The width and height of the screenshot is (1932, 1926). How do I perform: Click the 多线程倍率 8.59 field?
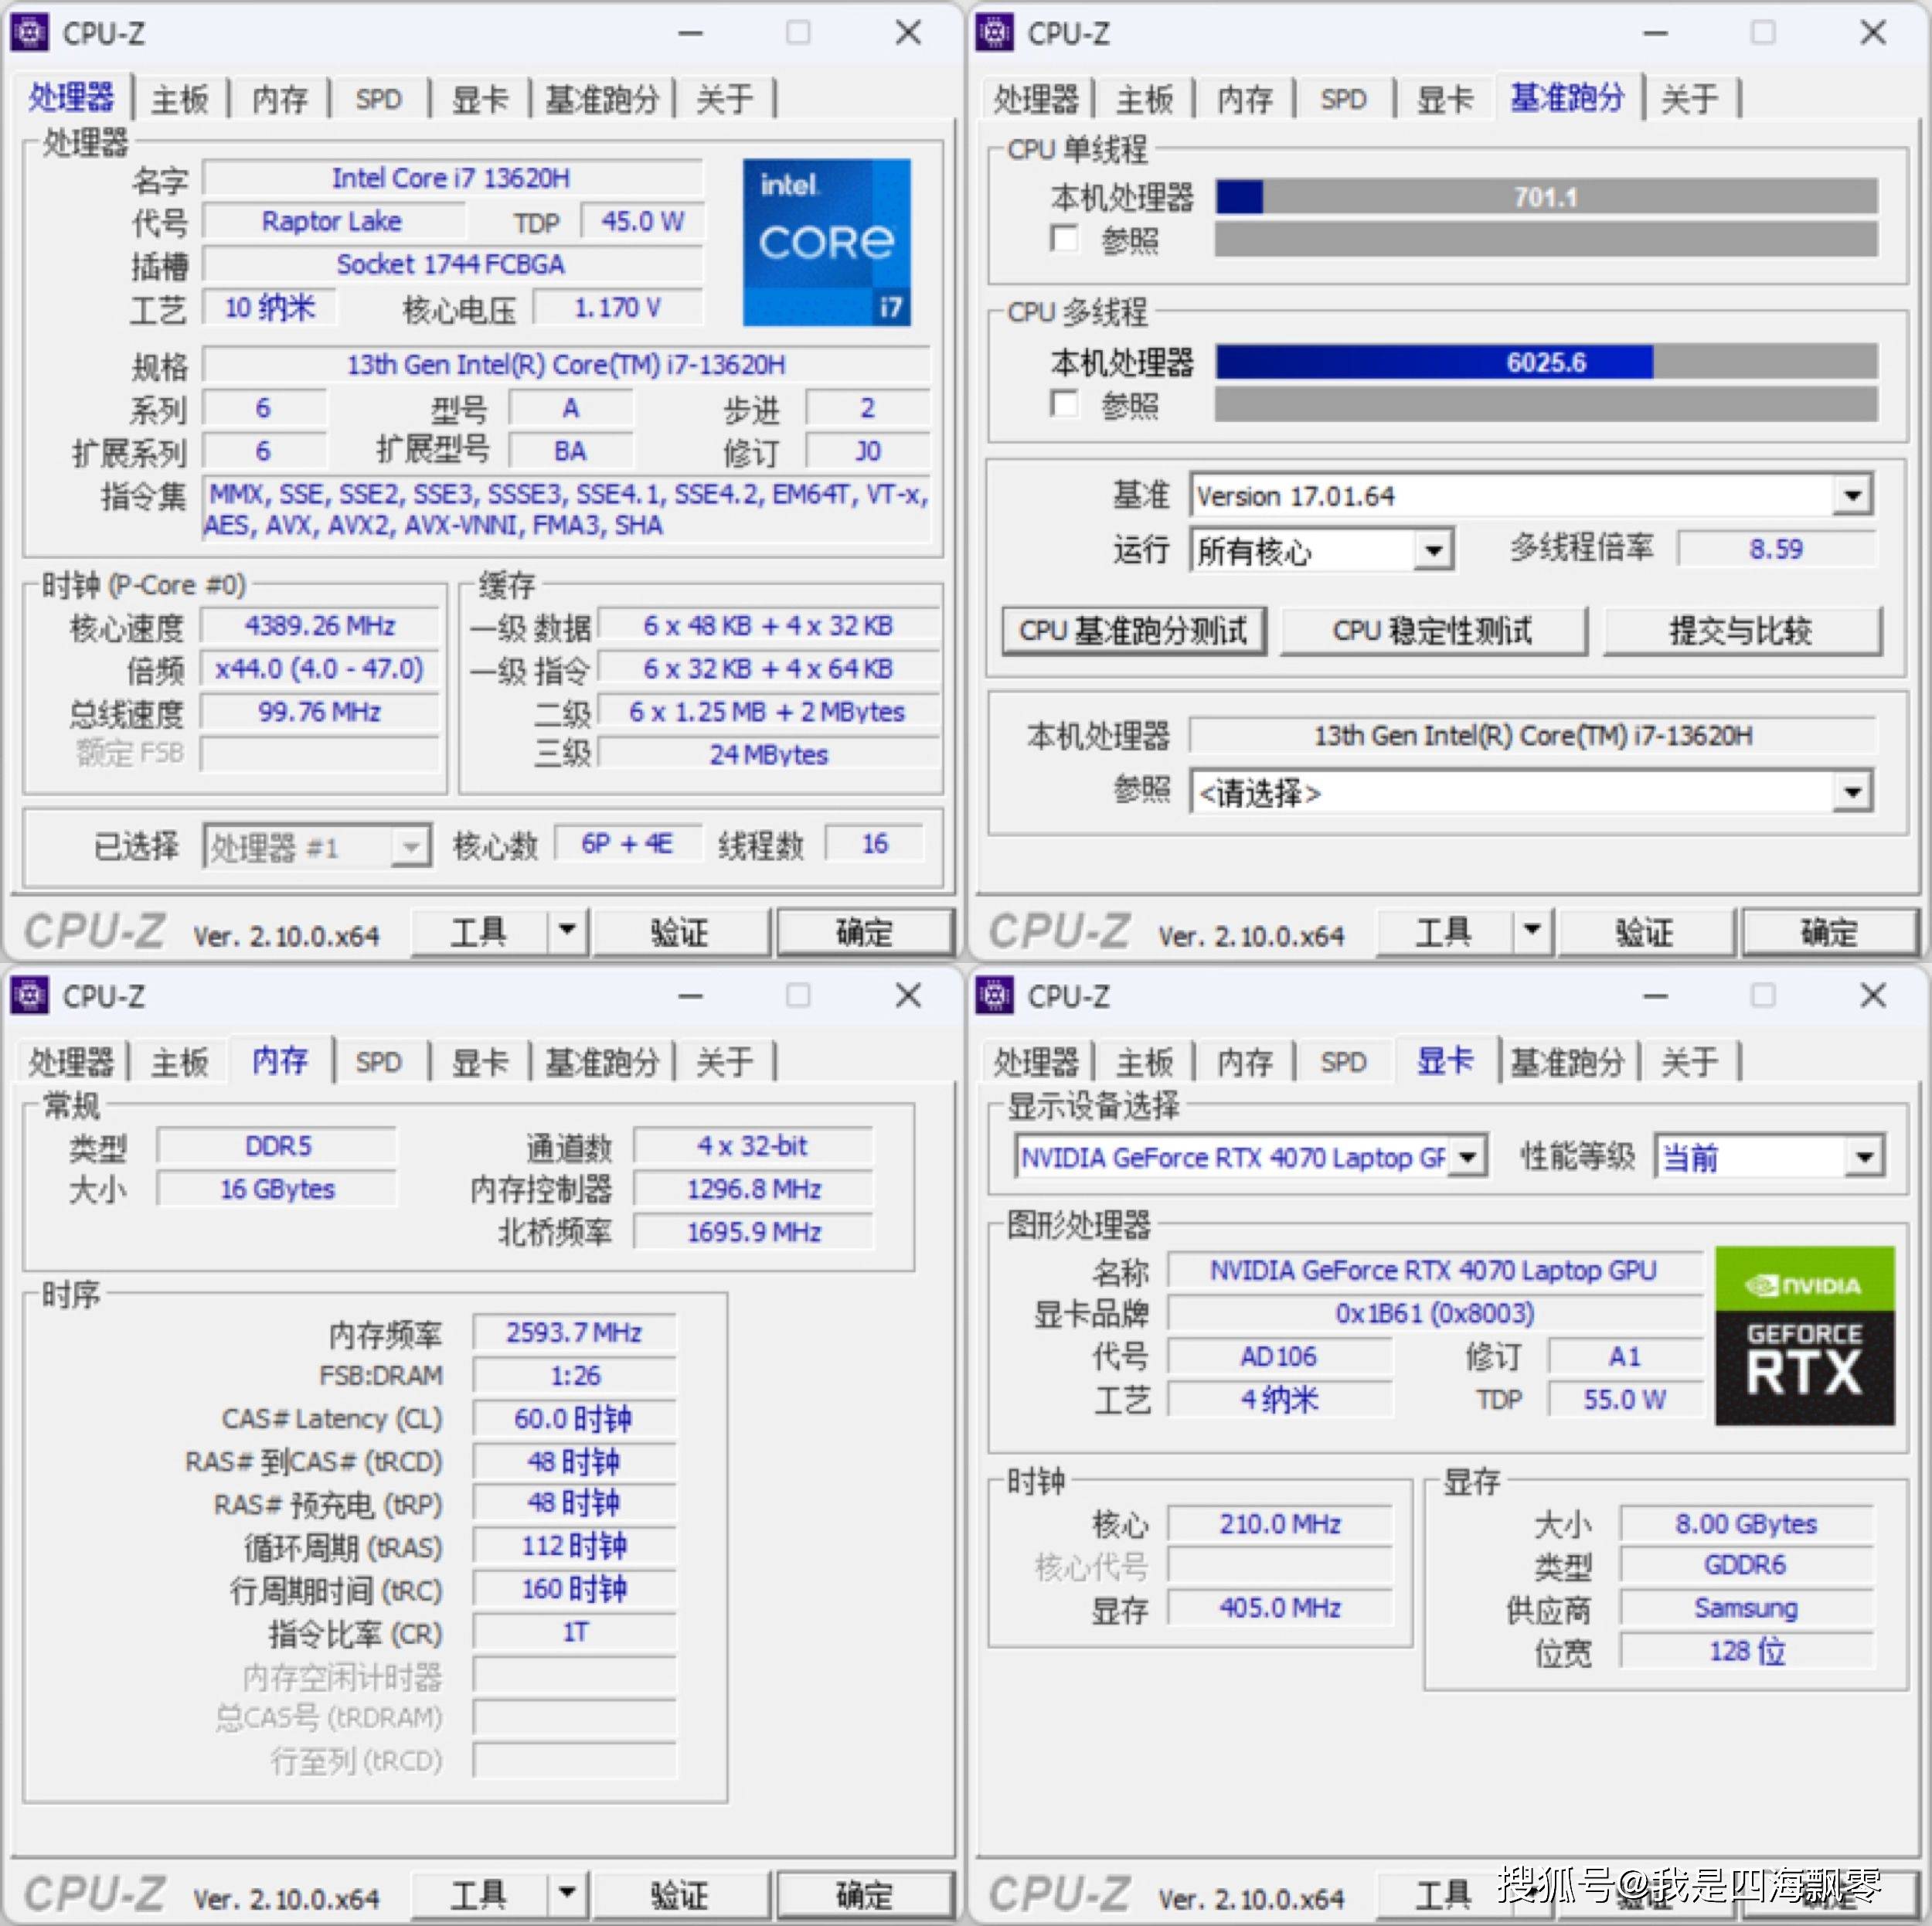click(1776, 549)
